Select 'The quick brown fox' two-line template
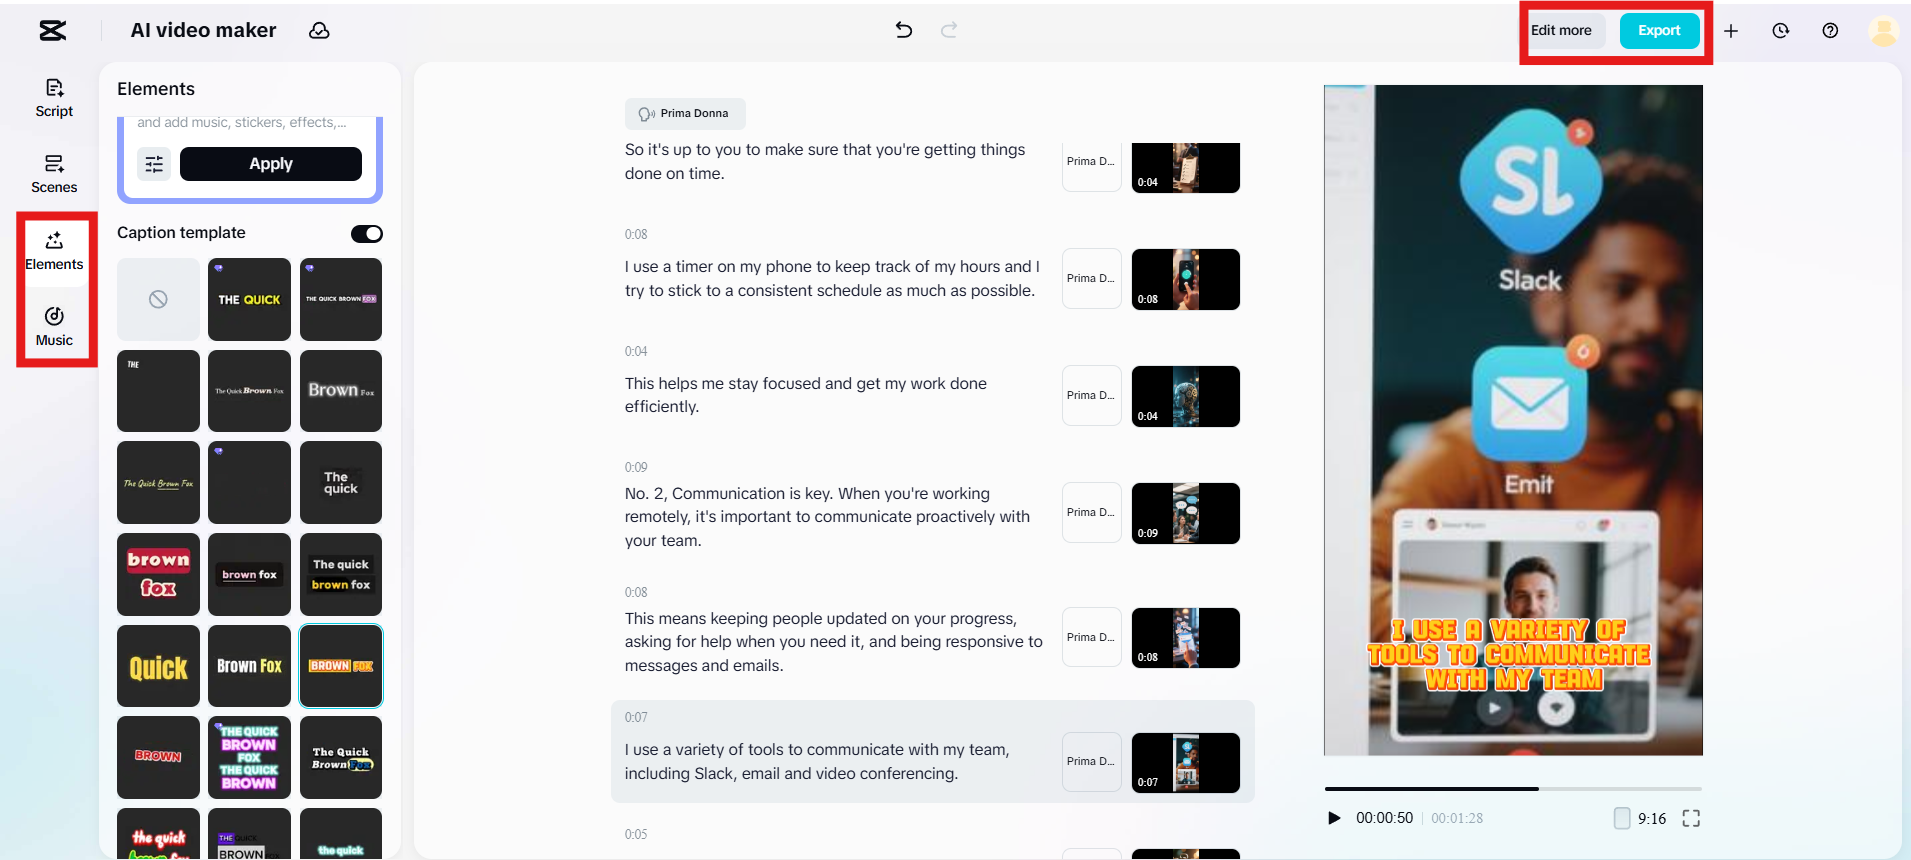This screenshot has height=860, width=1911. tap(341, 574)
